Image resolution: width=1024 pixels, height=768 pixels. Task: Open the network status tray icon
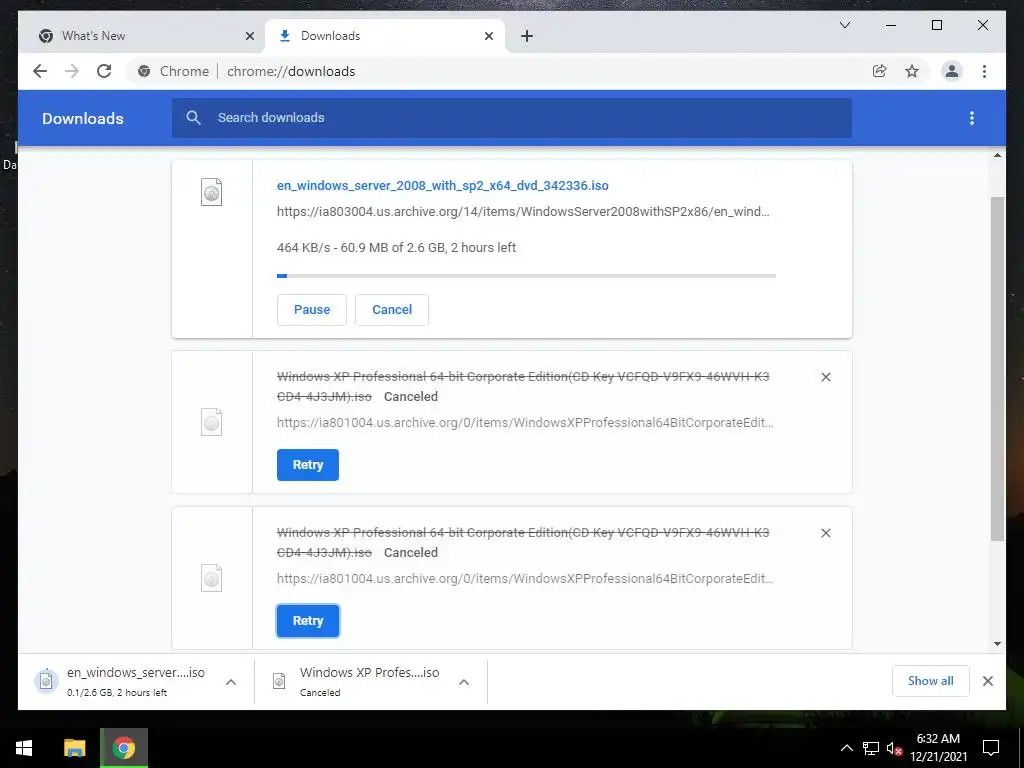click(870, 748)
